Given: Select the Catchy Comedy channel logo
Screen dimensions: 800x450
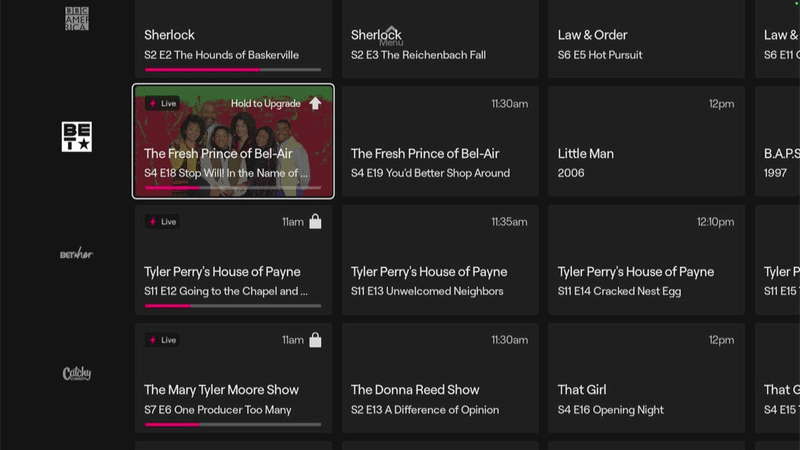Looking at the screenshot, I should [x=77, y=374].
